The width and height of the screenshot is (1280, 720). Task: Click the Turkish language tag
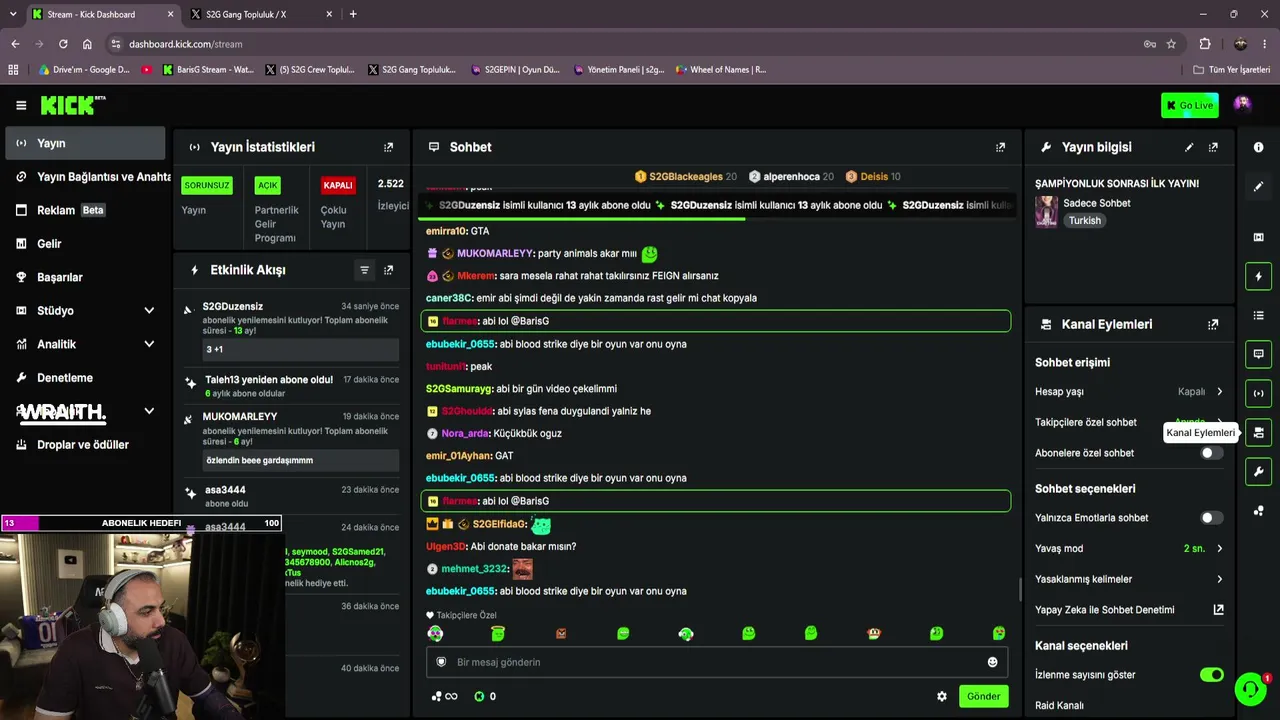pyautogui.click(x=1084, y=221)
